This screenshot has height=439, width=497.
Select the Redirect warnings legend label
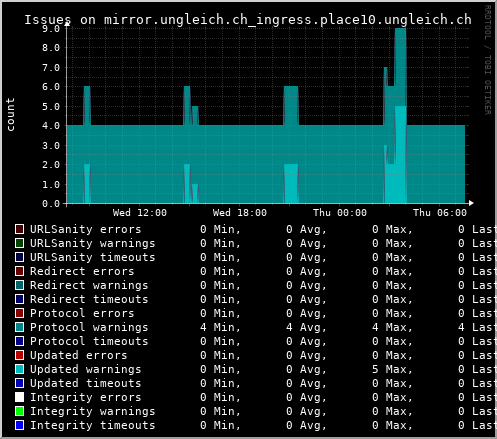89,285
